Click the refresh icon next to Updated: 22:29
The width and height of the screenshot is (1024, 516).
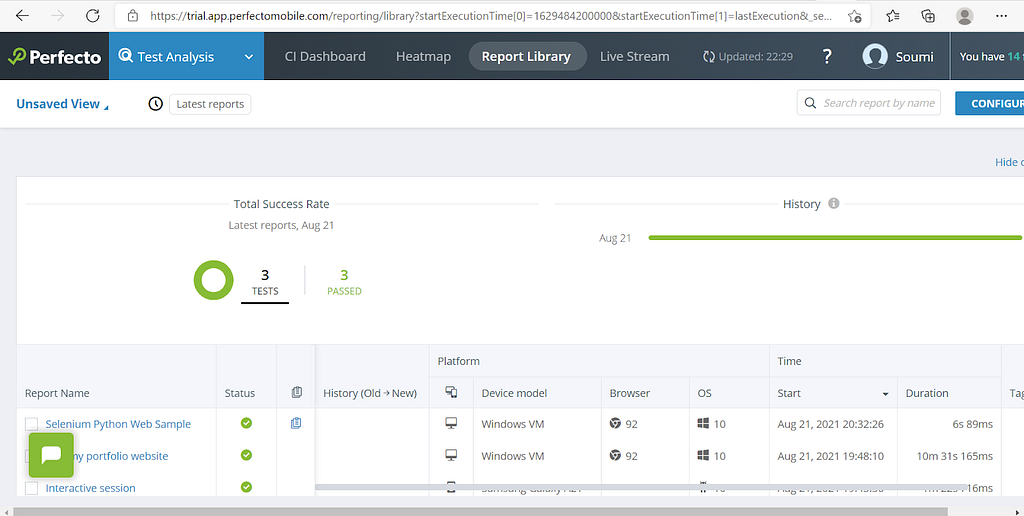pyautogui.click(x=709, y=57)
